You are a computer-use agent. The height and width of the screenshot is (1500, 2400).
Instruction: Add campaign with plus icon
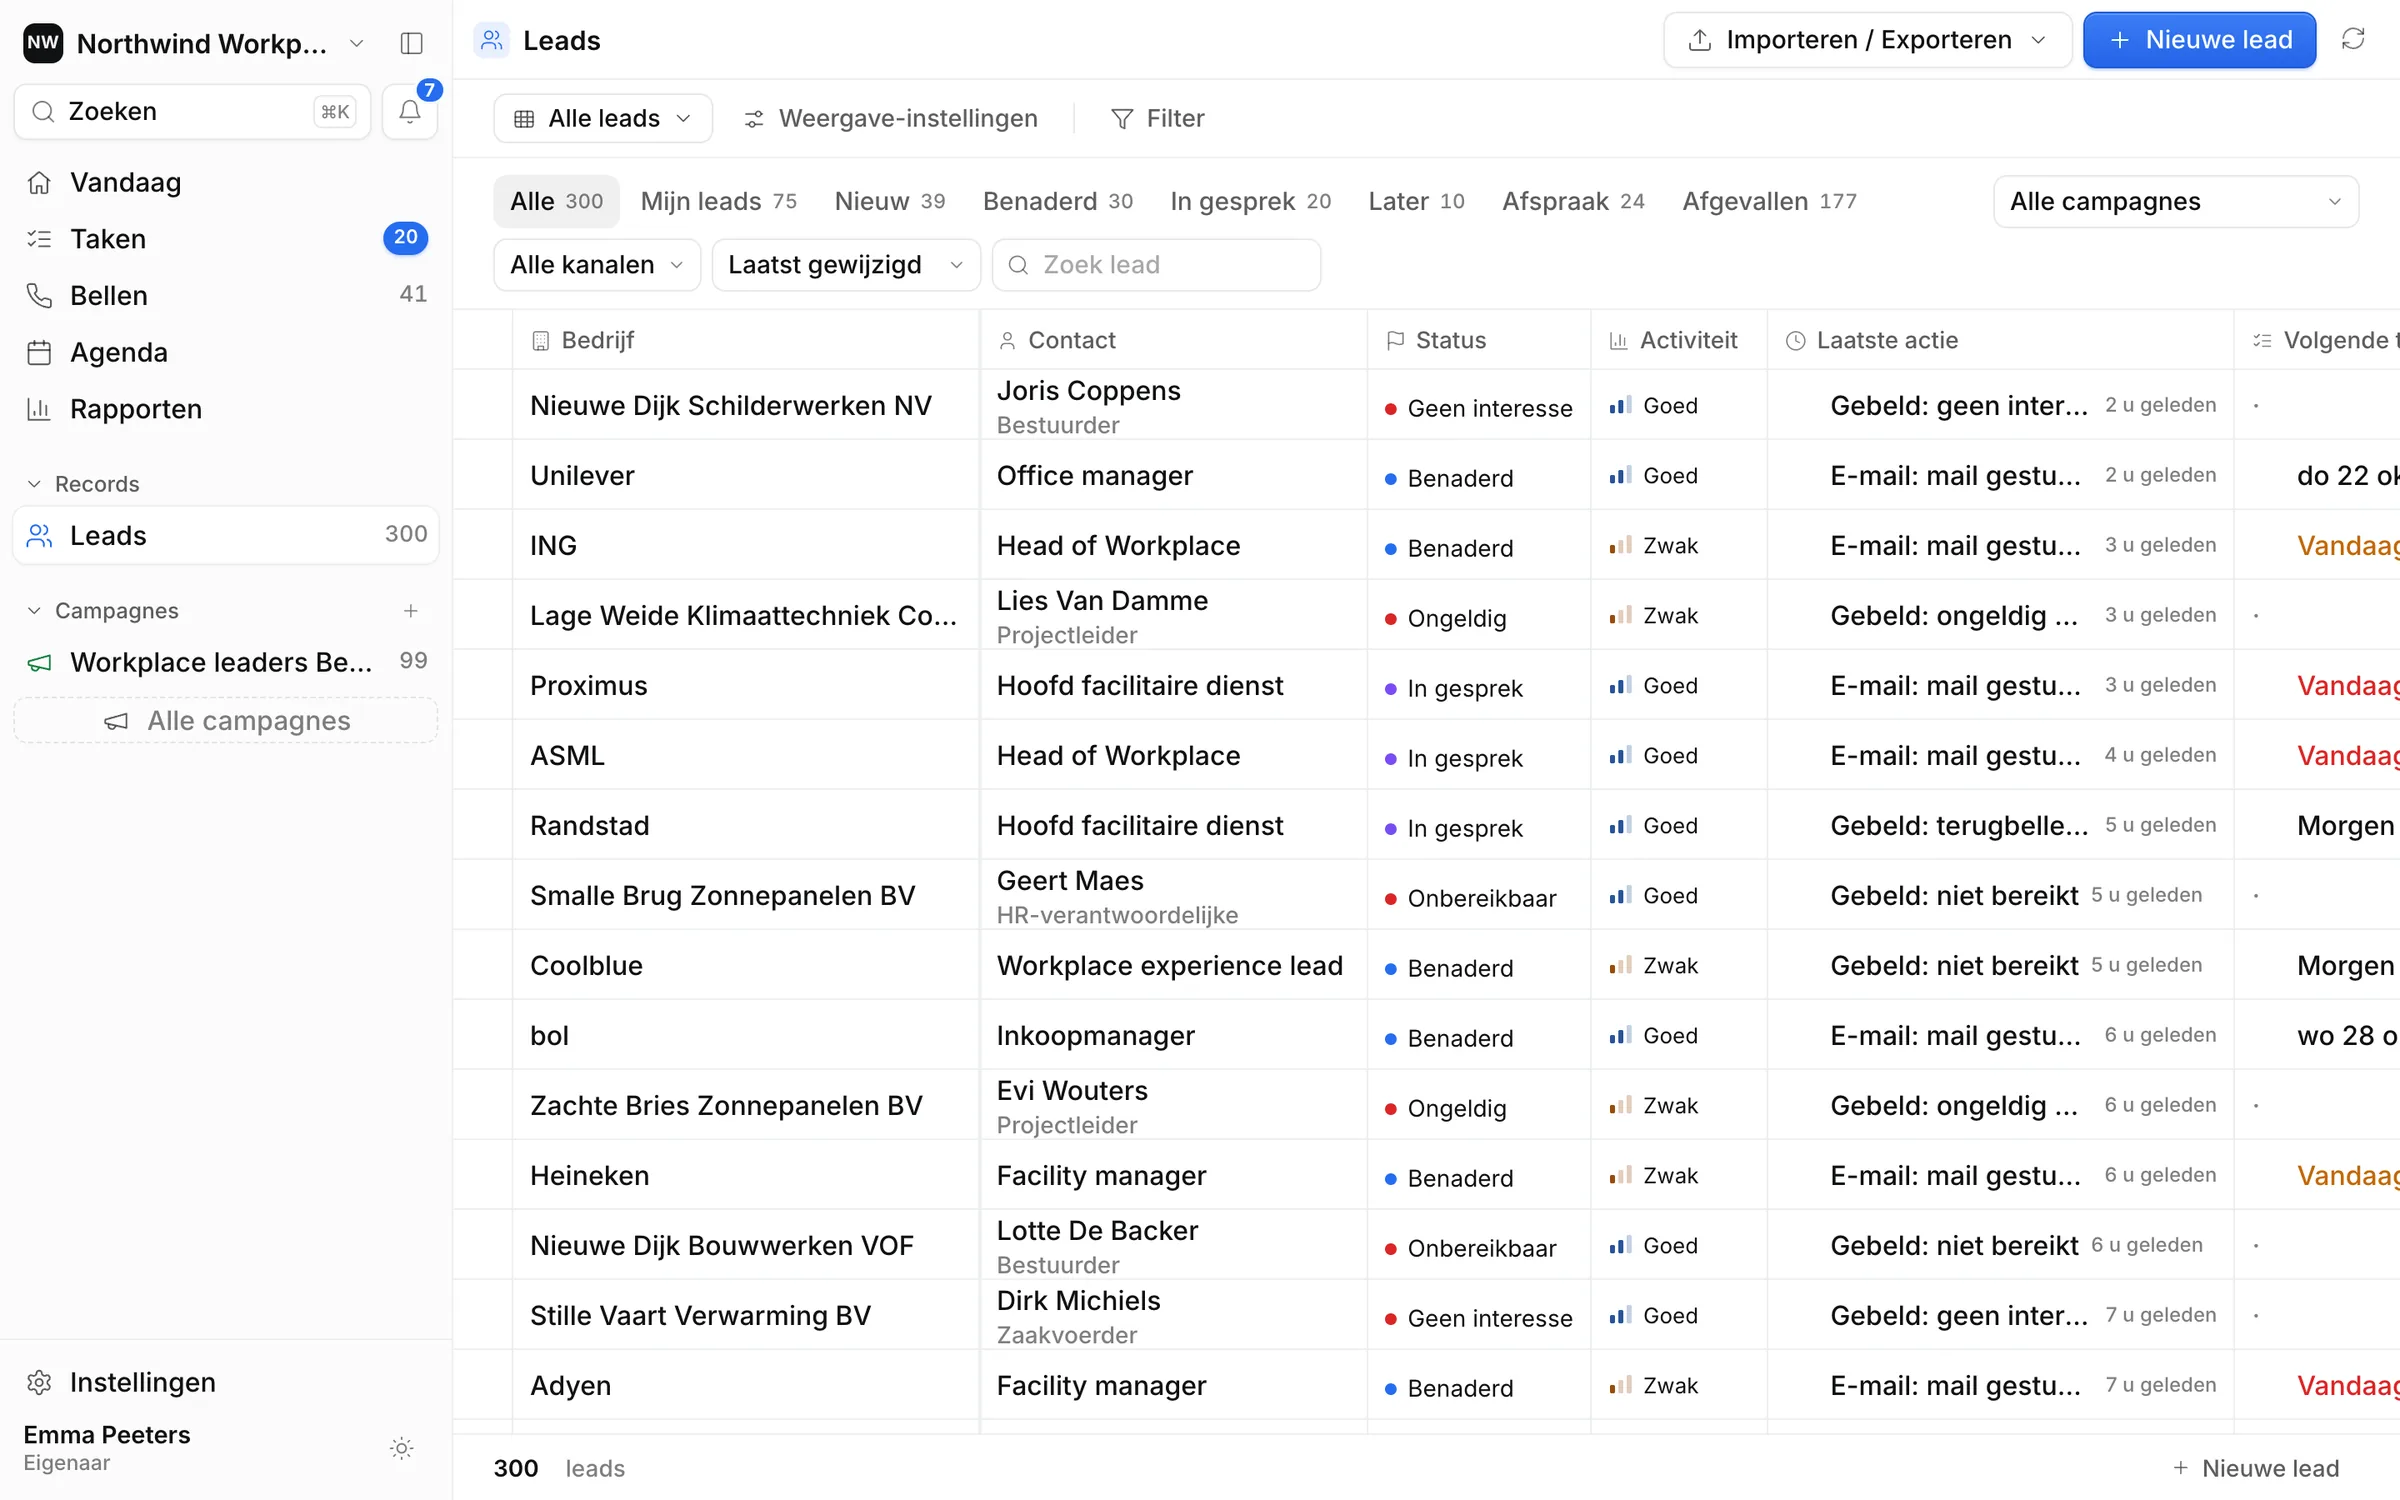click(x=410, y=611)
